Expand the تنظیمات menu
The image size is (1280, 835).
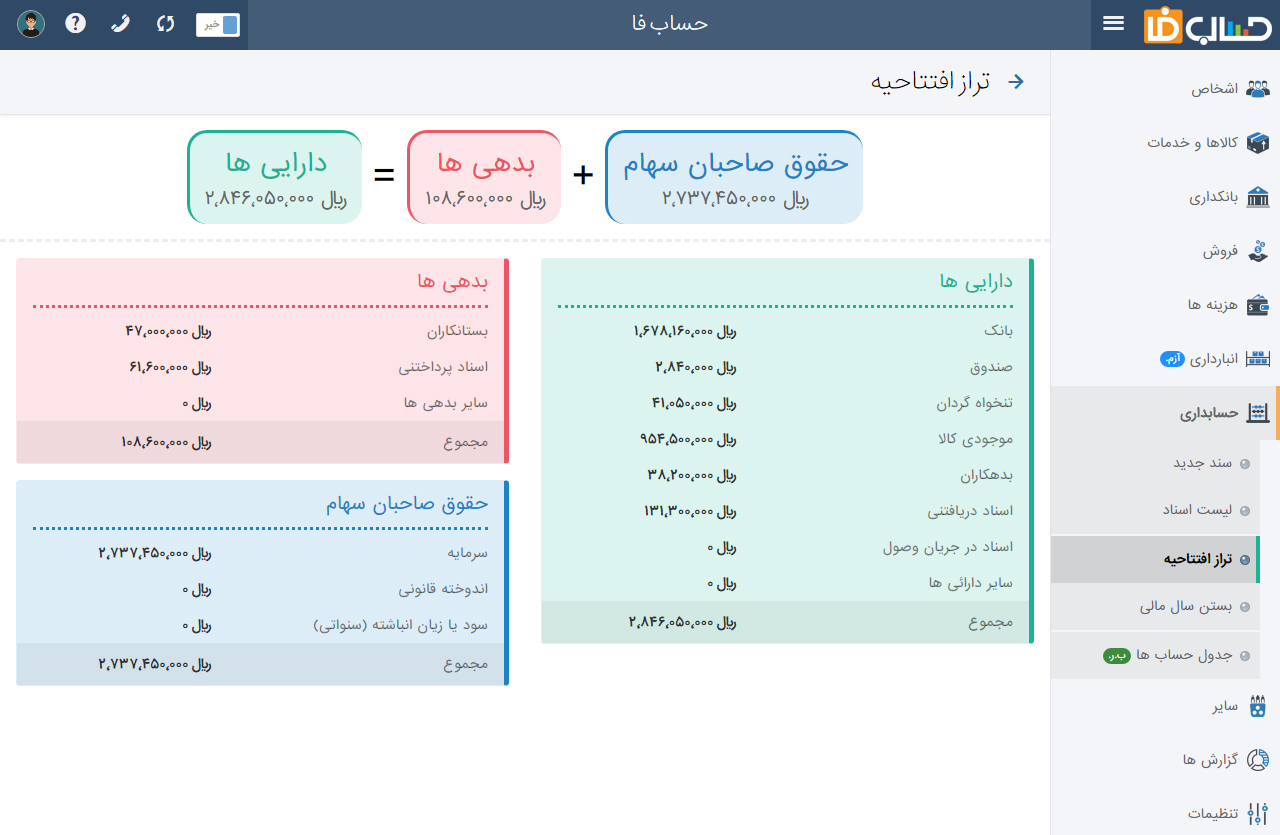1165,813
